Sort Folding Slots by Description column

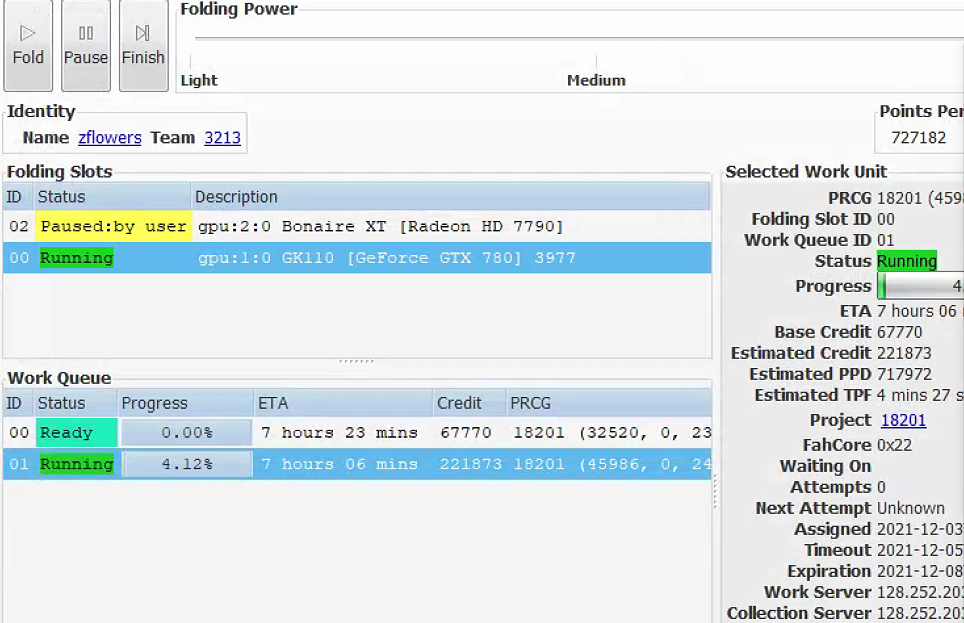point(451,197)
